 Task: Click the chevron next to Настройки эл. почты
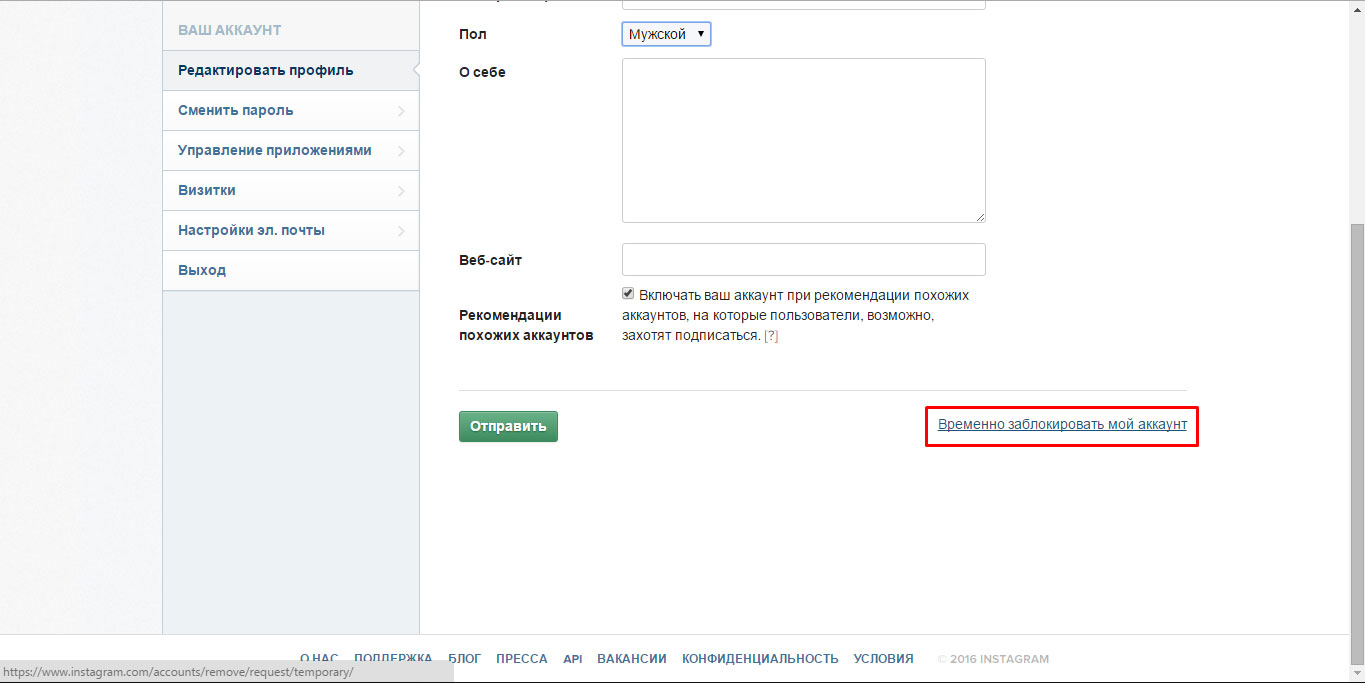[401, 231]
